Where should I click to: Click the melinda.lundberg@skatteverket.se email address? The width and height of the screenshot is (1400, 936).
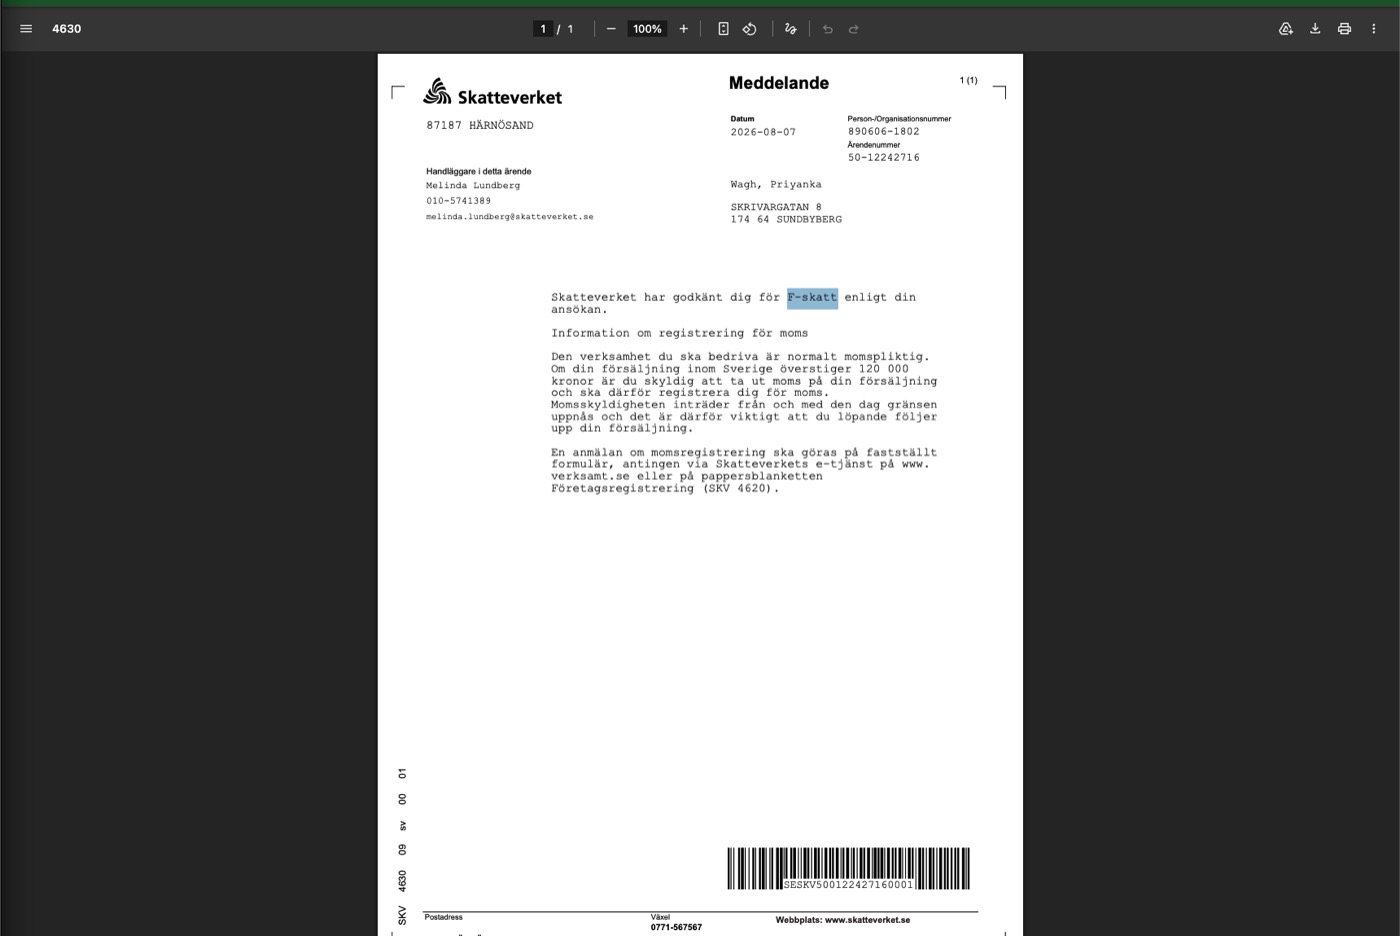(x=510, y=217)
